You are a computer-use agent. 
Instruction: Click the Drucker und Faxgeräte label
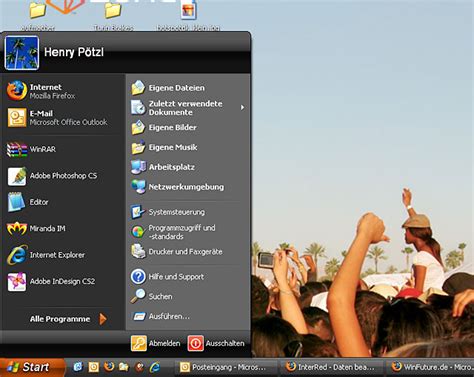pos(185,252)
